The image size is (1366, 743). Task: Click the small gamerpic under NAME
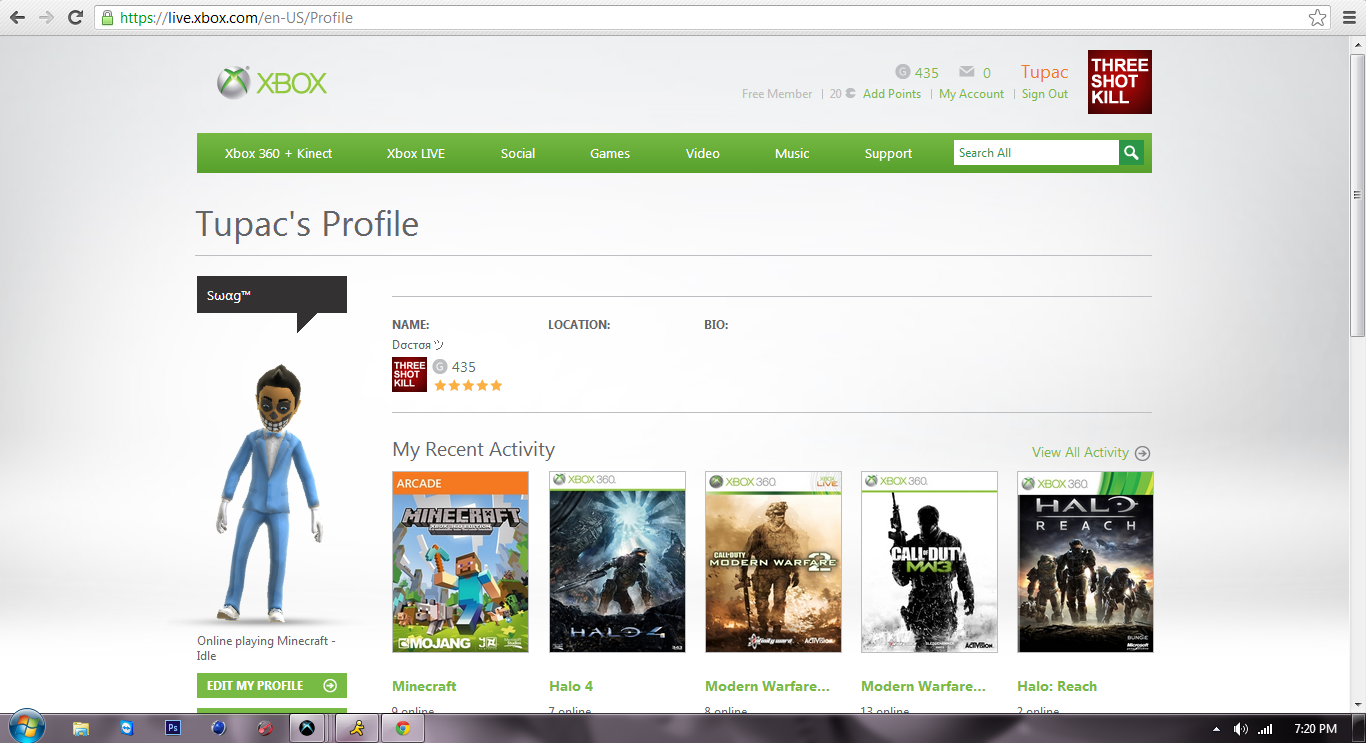click(x=409, y=375)
